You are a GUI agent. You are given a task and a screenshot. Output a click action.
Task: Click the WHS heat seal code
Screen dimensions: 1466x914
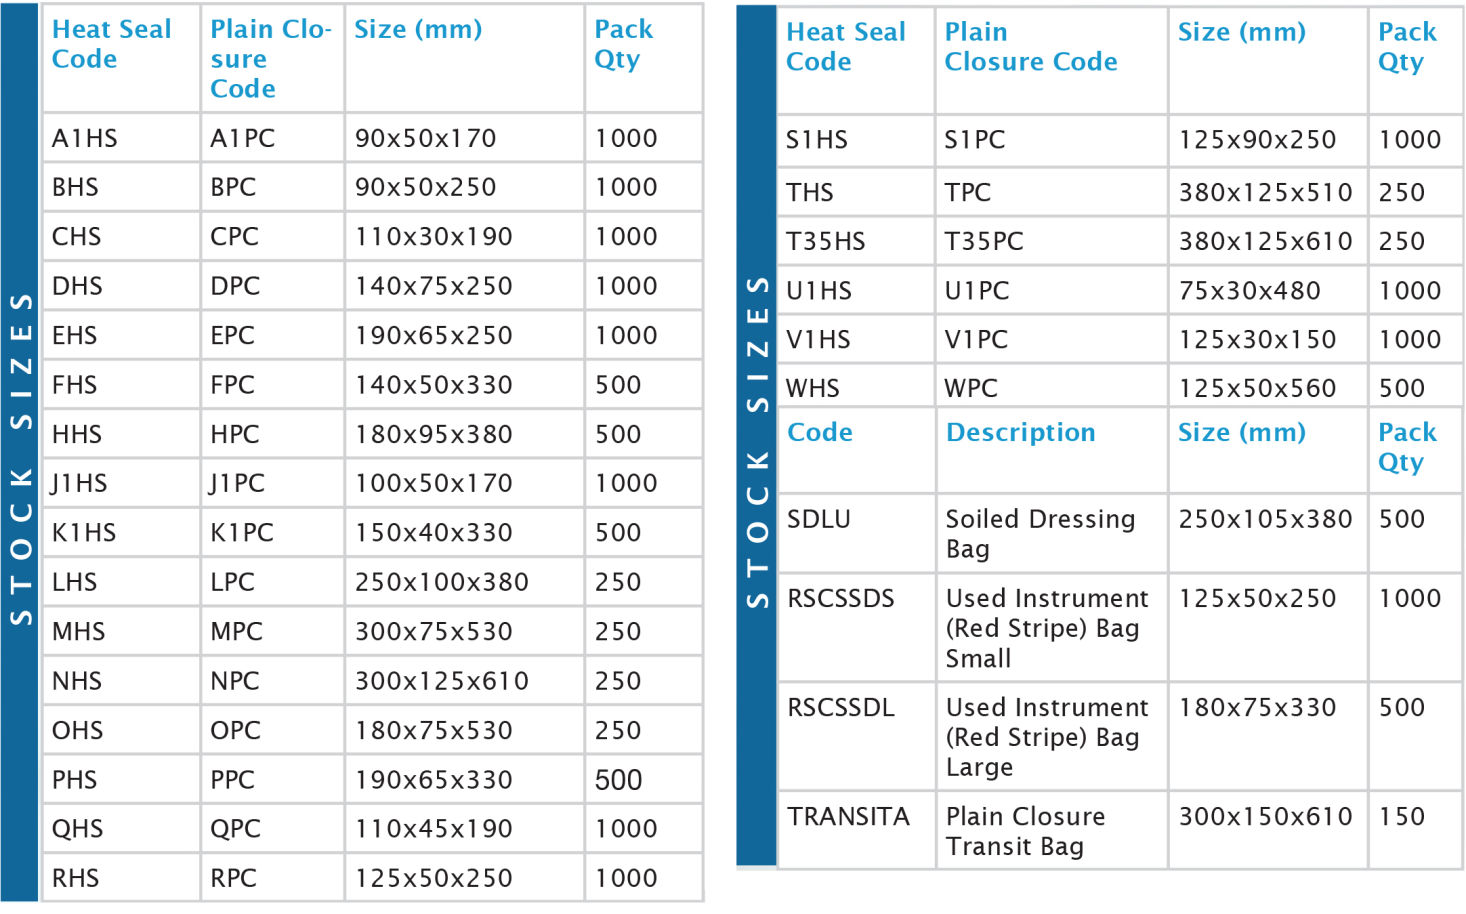pos(812,388)
